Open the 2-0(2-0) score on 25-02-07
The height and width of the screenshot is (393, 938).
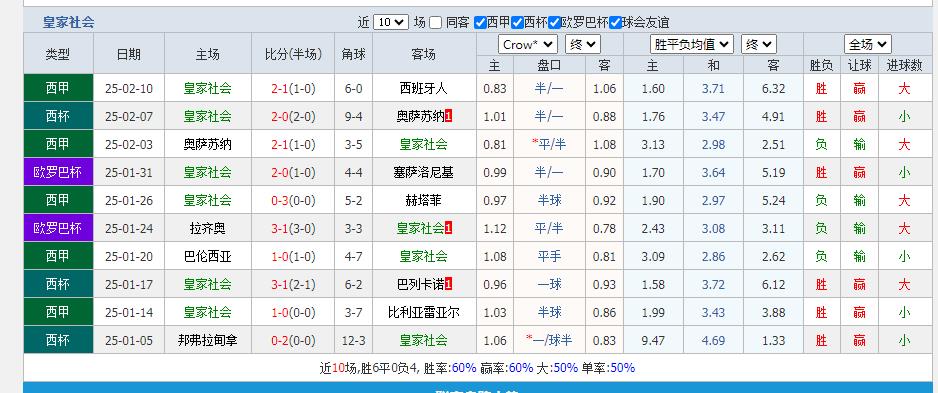coord(293,117)
